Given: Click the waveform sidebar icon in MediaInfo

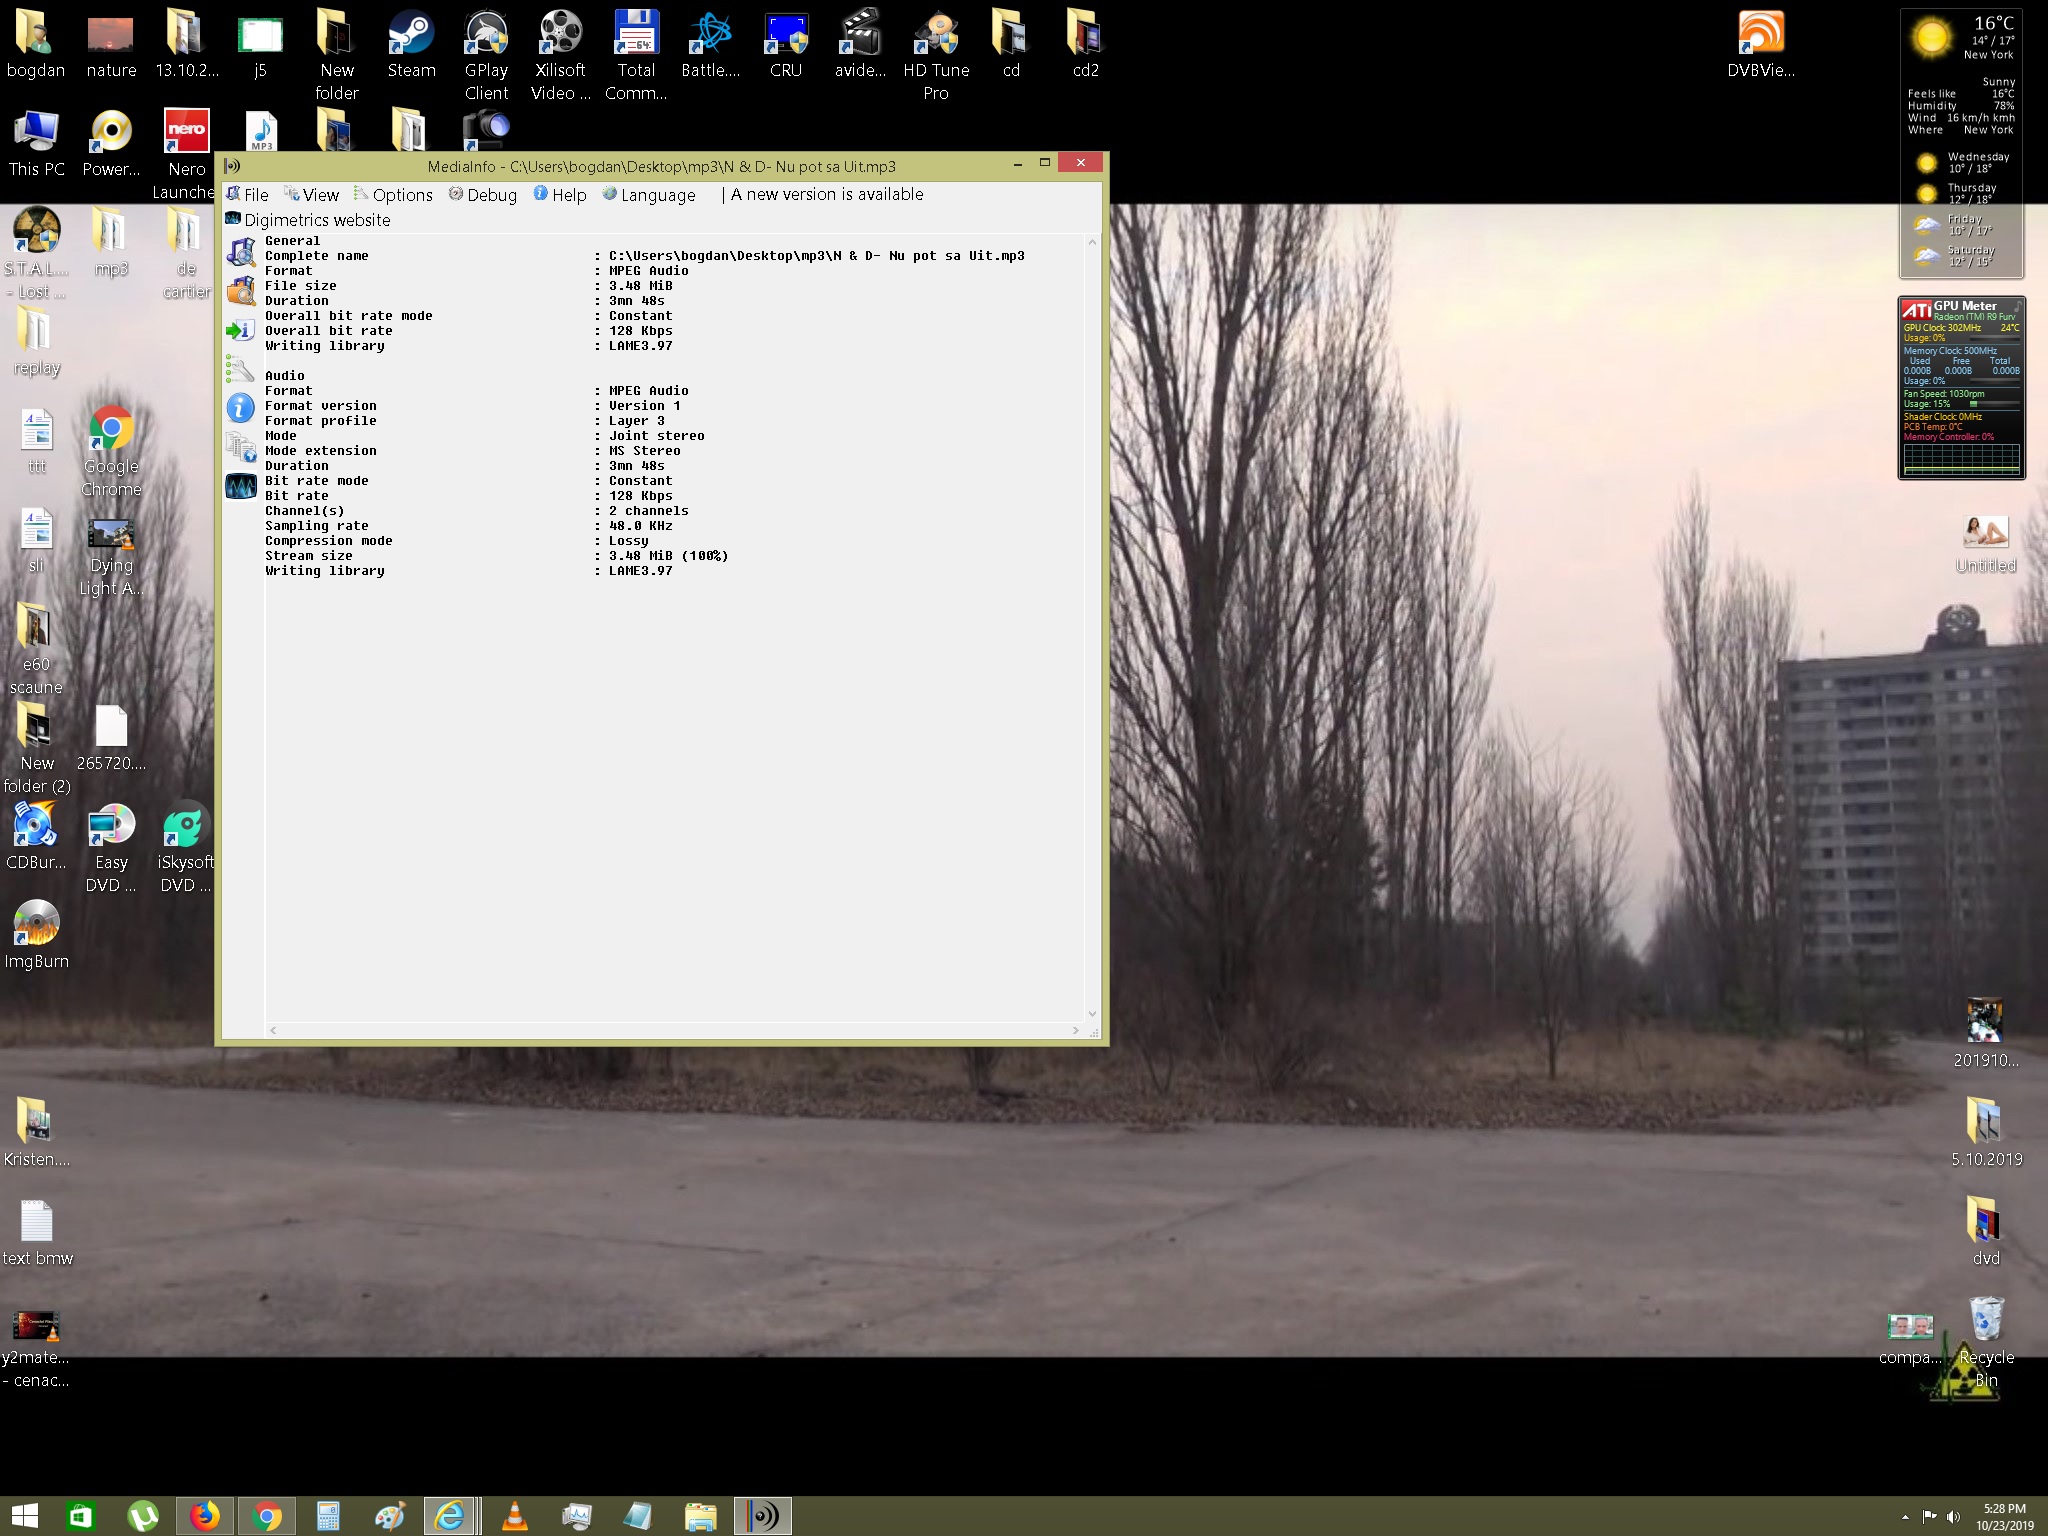Looking at the screenshot, I should (x=240, y=486).
